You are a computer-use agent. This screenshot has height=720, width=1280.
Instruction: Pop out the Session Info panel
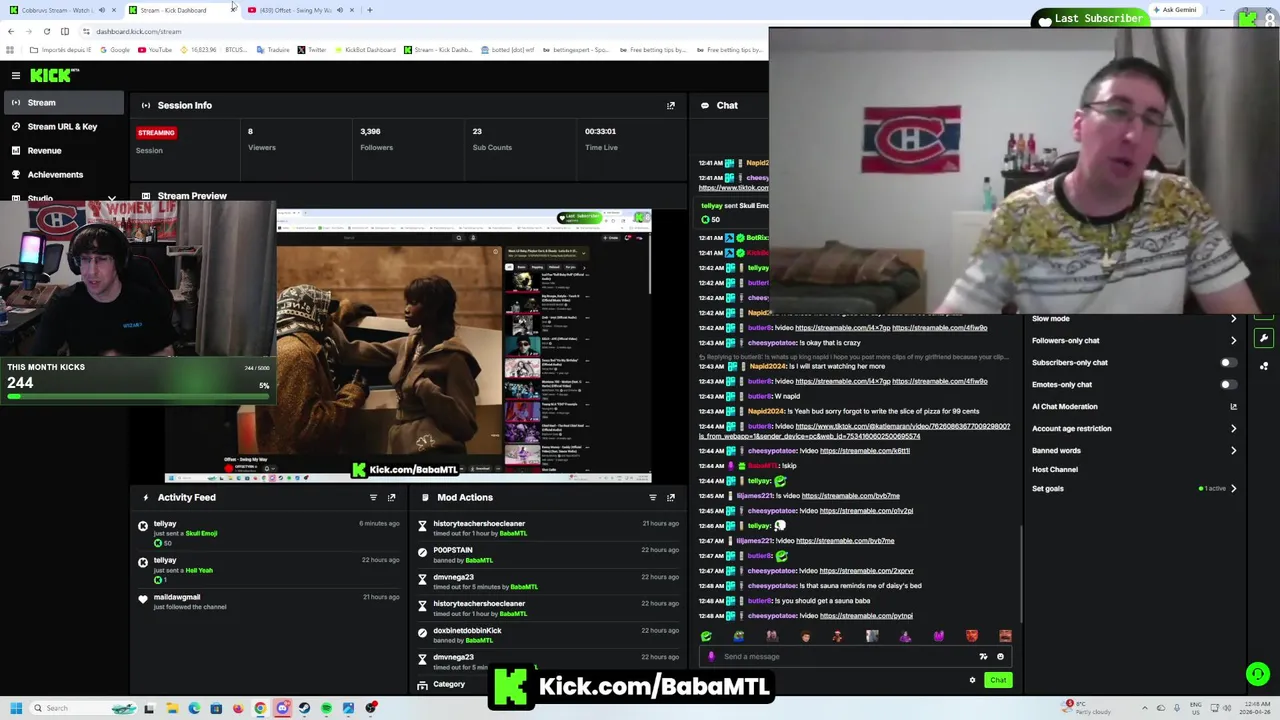tap(671, 105)
